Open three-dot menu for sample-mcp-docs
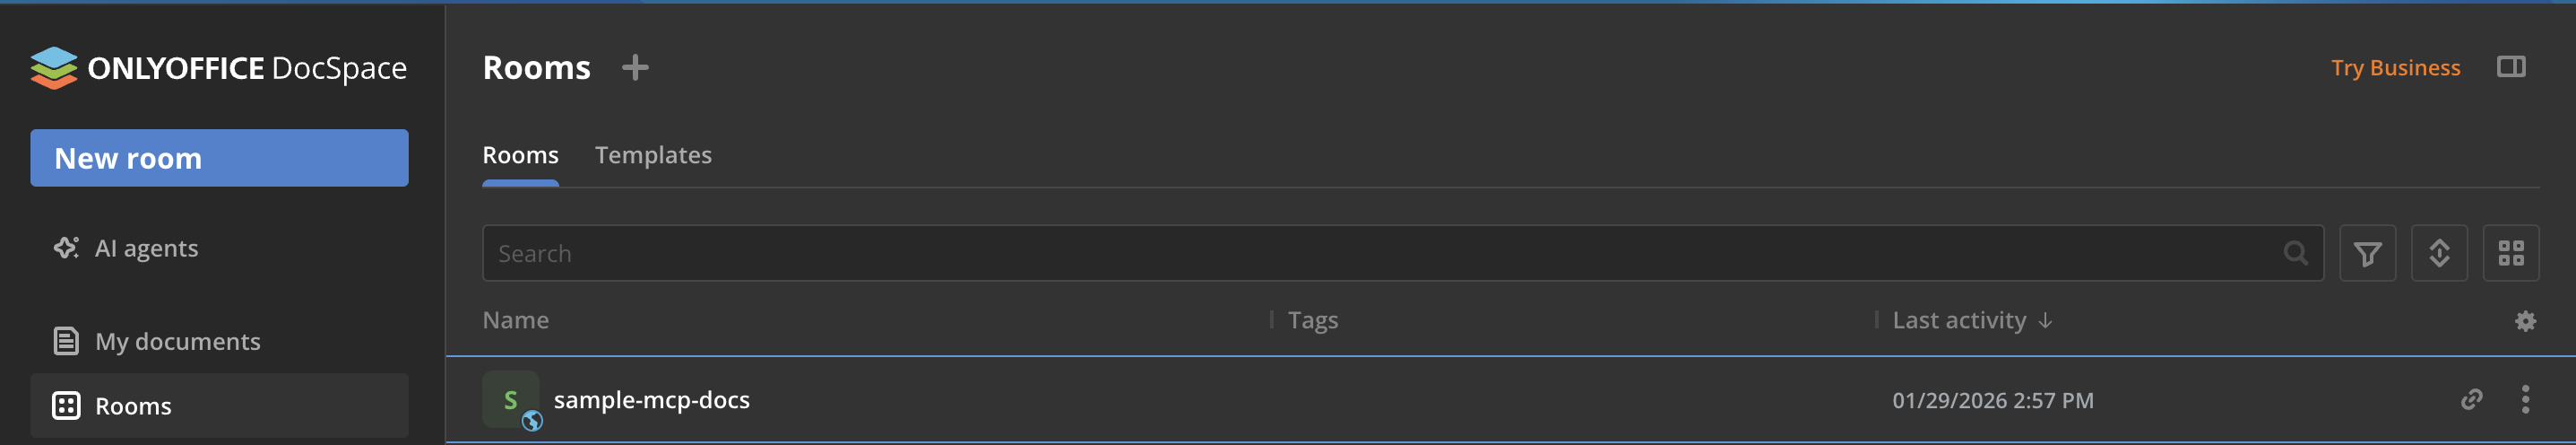This screenshot has width=2576, height=445. pos(2525,400)
